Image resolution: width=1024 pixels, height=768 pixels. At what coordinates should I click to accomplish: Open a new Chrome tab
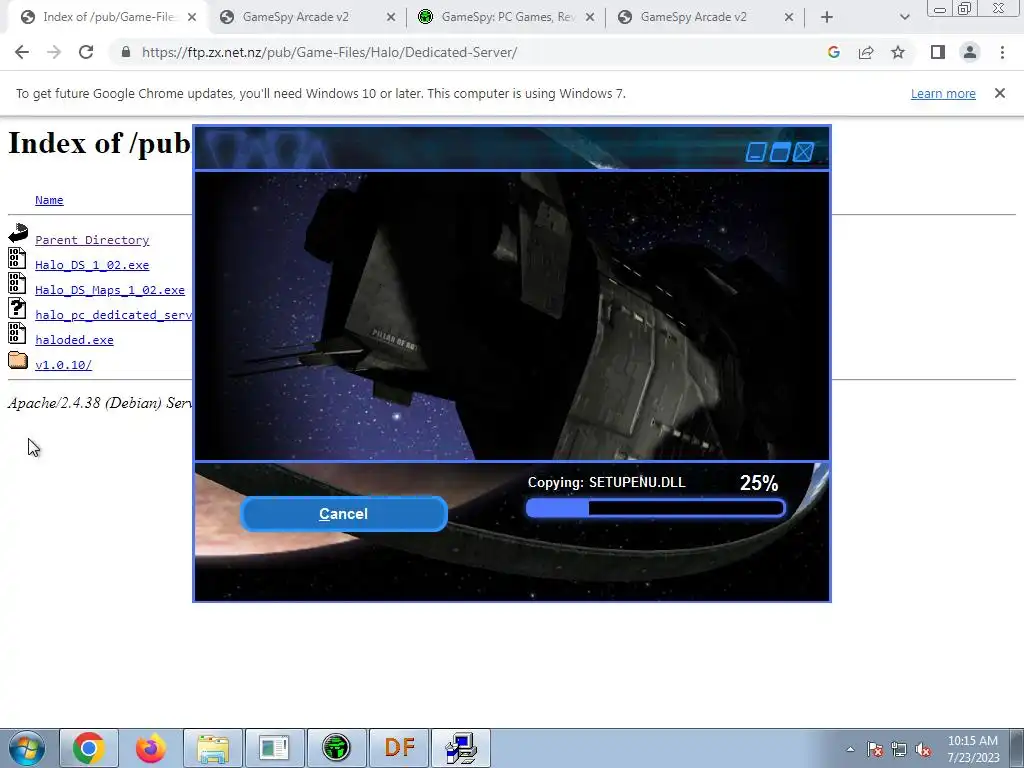pyautogui.click(x=827, y=17)
